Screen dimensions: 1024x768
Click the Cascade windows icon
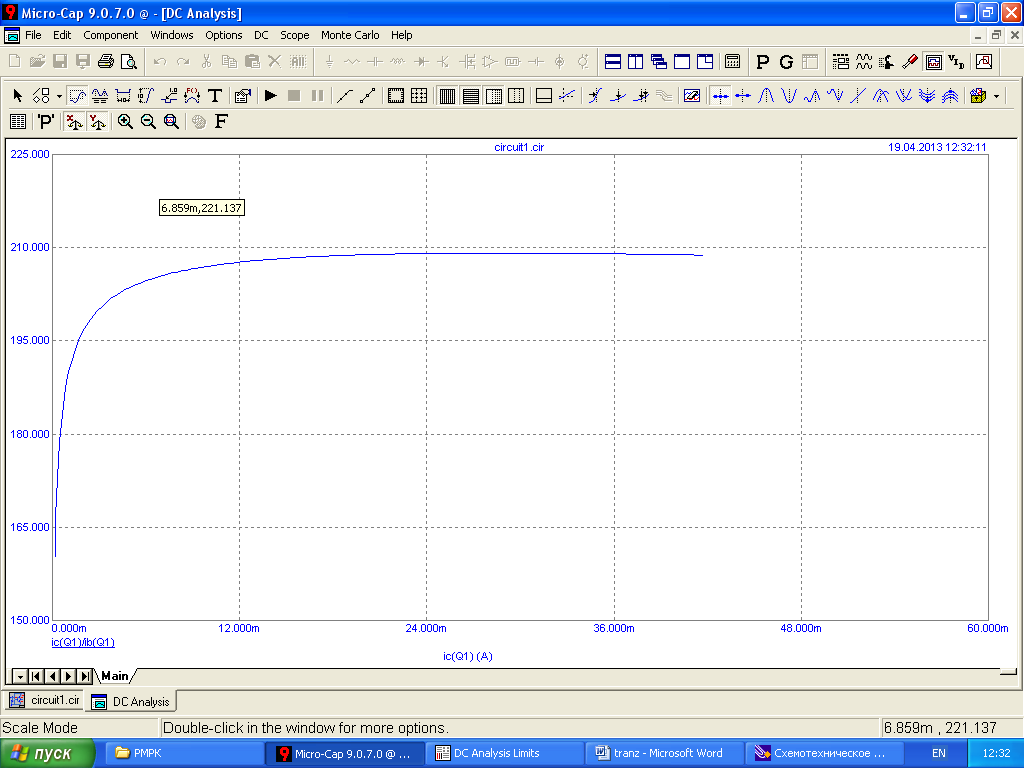pos(659,61)
